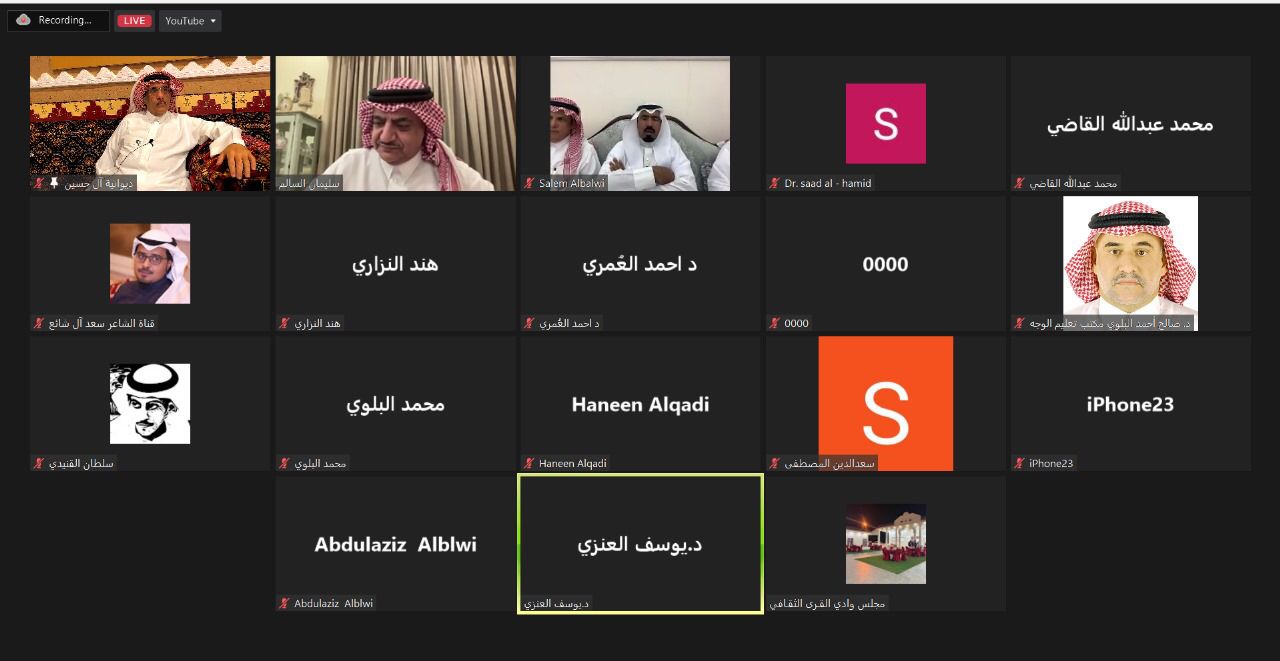This screenshot has height=661, width=1280.
Task: Click the sketch portrait avatar of سلطان
Action: click(150, 403)
